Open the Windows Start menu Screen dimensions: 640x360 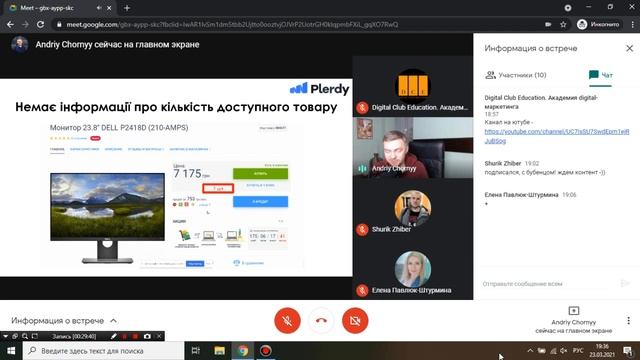[11, 351]
